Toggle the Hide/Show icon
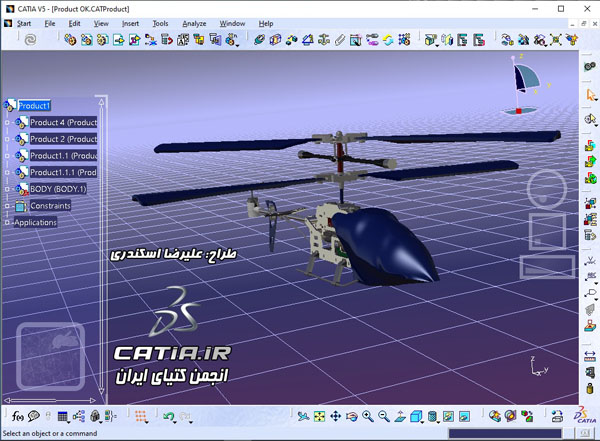Viewport: 600px width, 441px height. (448, 416)
